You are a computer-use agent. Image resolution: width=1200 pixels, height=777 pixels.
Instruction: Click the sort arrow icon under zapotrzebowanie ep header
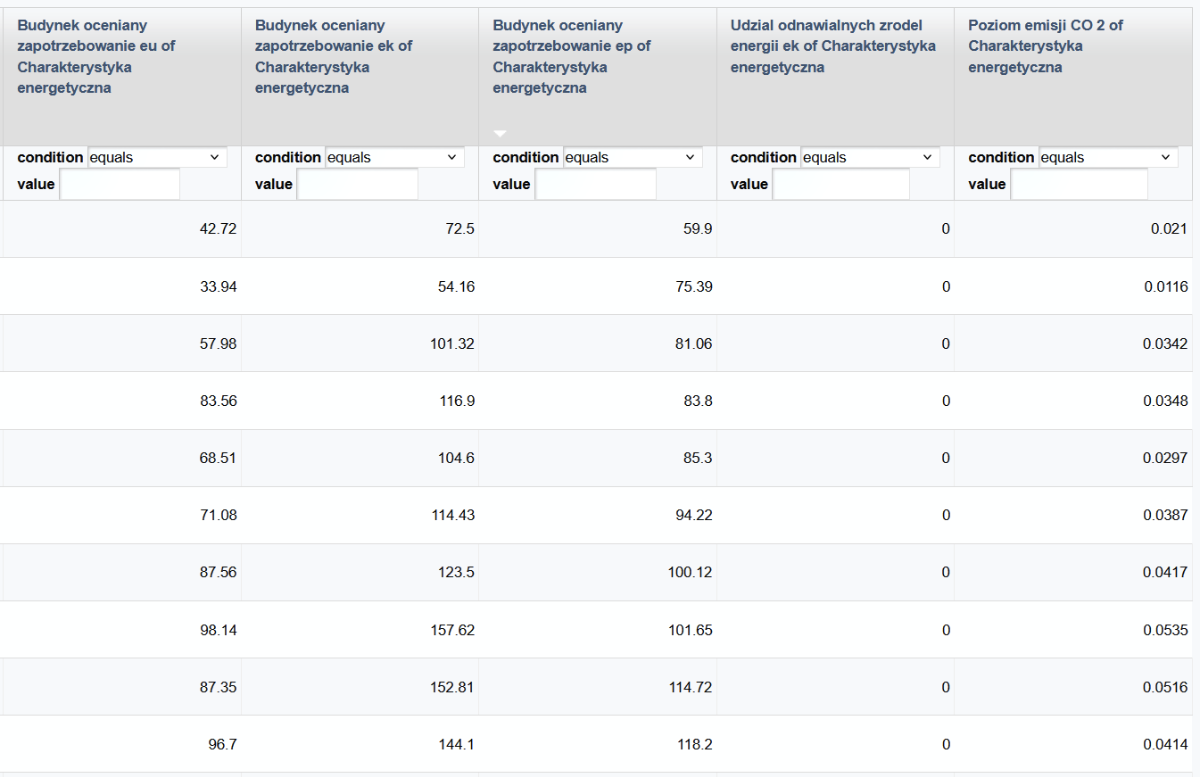tap(501, 133)
